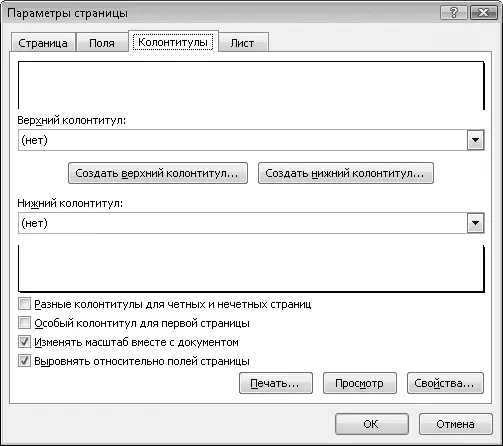Image resolution: width=503 pixels, height=446 pixels.
Task: Open Просмотр print preview button
Action: [360, 383]
